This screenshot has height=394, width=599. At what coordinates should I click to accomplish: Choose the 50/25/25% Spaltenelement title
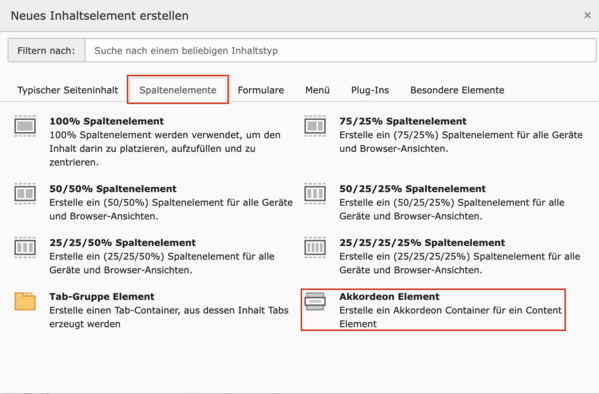(x=413, y=189)
